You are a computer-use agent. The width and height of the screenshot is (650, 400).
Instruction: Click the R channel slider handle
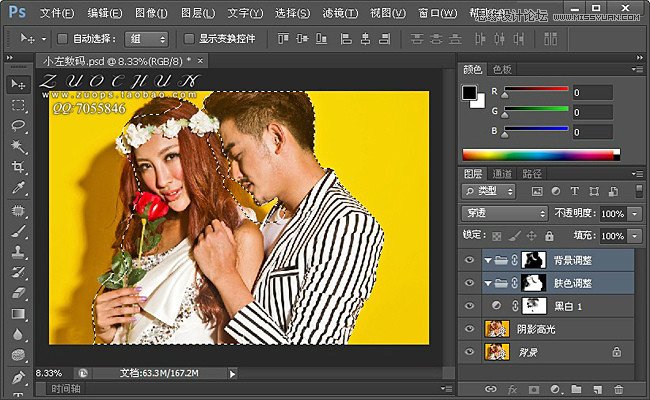click(504, 95)
